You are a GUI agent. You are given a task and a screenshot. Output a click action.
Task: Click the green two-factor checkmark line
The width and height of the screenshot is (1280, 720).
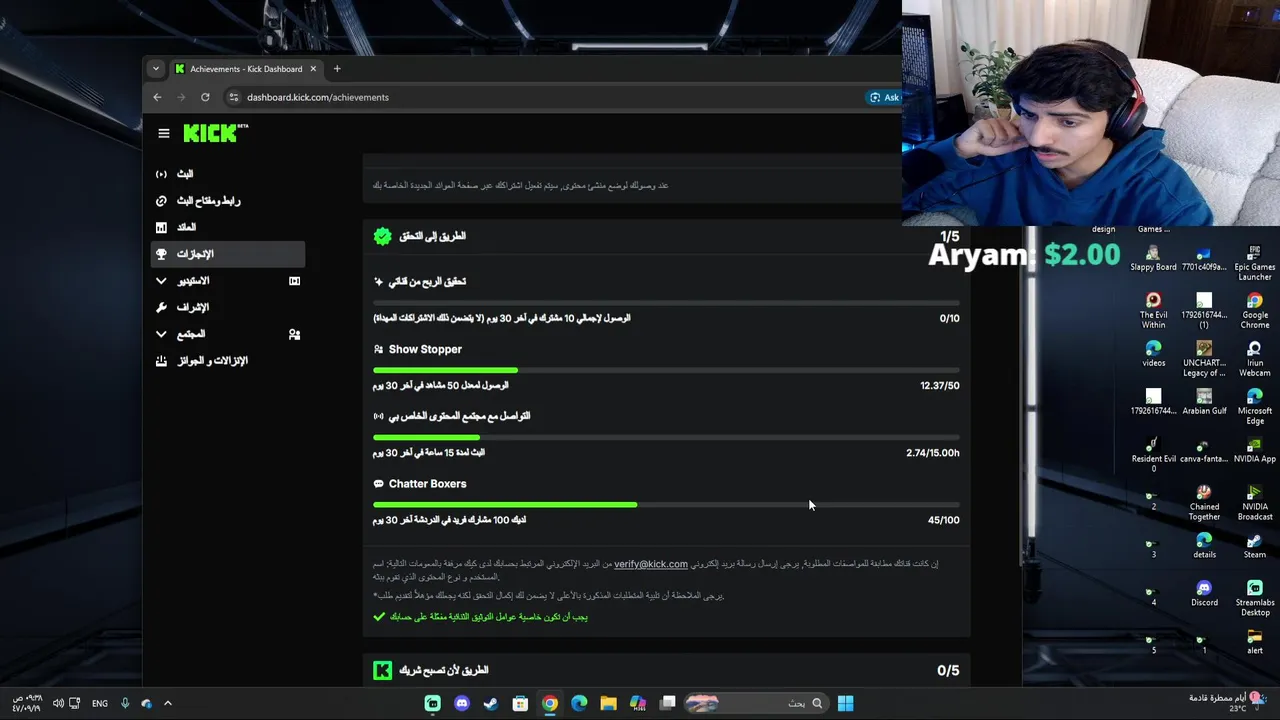[x=481, y=617]
